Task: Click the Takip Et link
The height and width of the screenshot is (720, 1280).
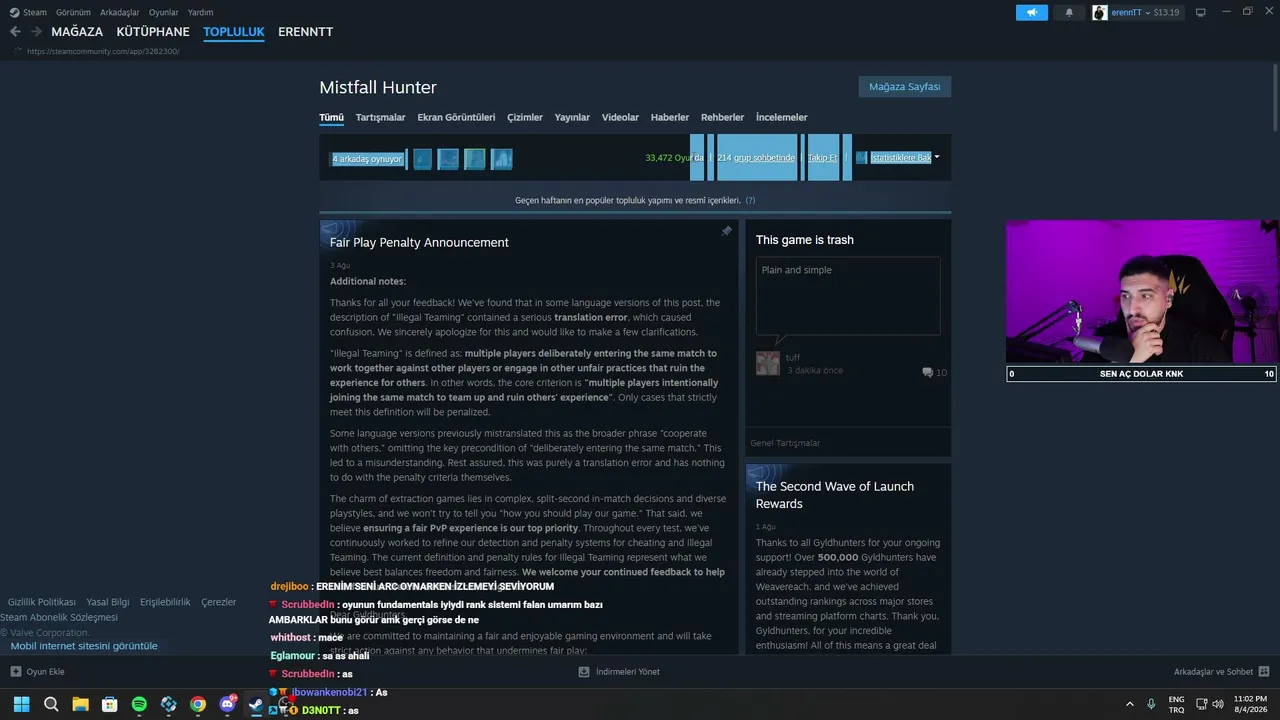Action: [823, 158]
